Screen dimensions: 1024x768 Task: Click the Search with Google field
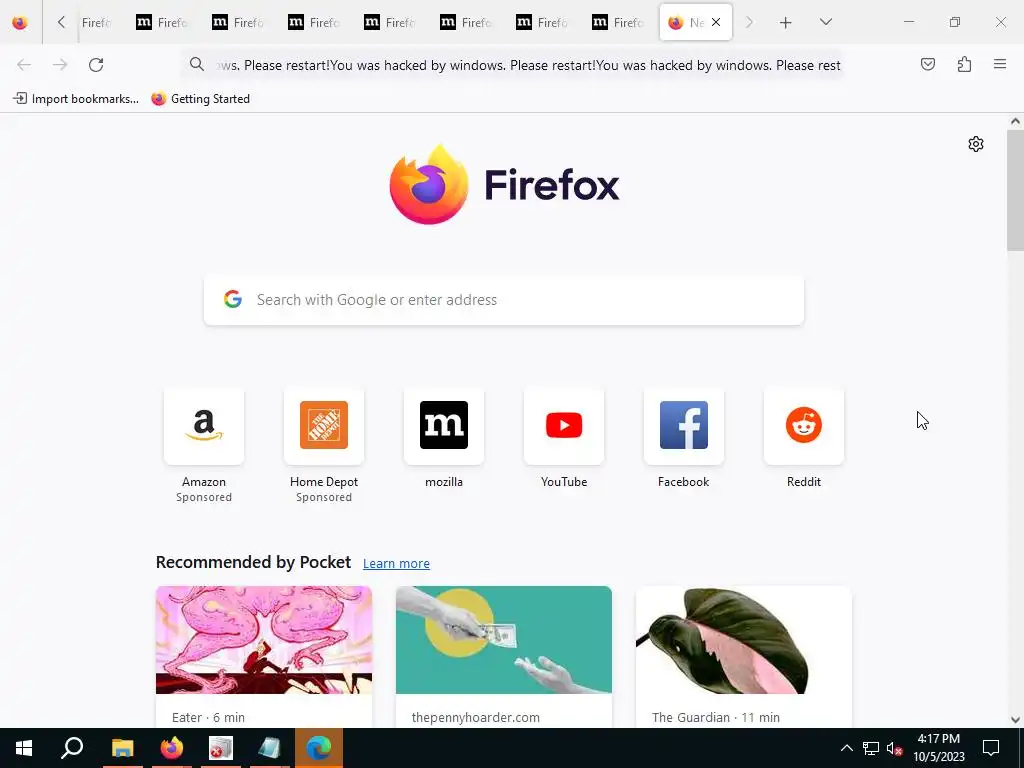(x=504, y=300)
